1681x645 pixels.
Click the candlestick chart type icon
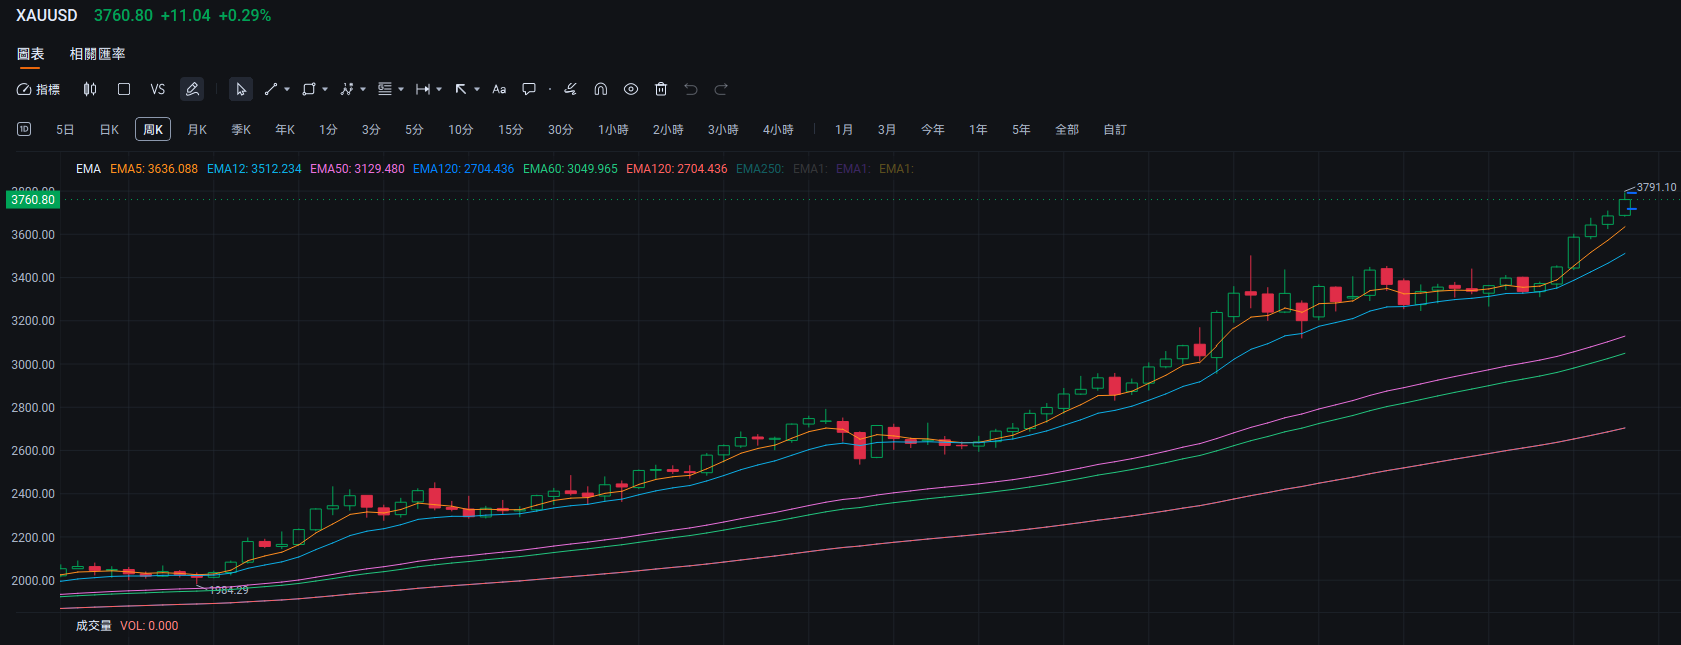click(x=90, y=89)
